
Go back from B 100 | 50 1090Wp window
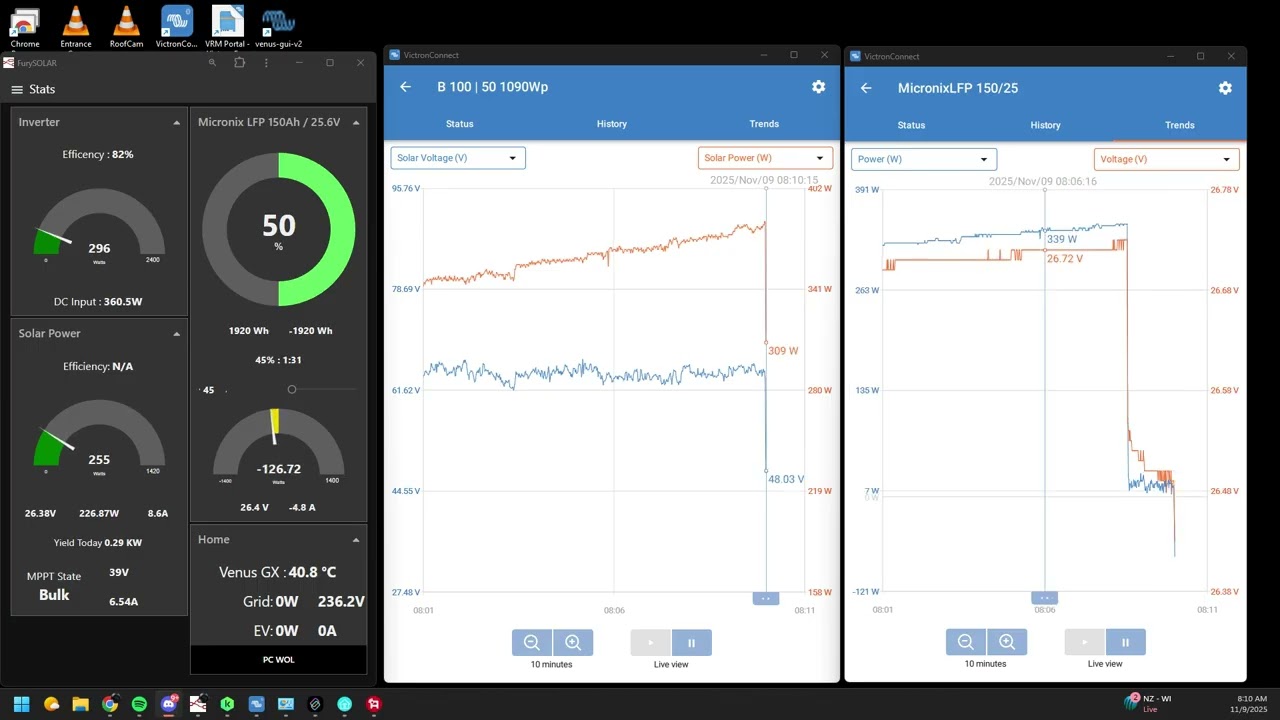405,87
